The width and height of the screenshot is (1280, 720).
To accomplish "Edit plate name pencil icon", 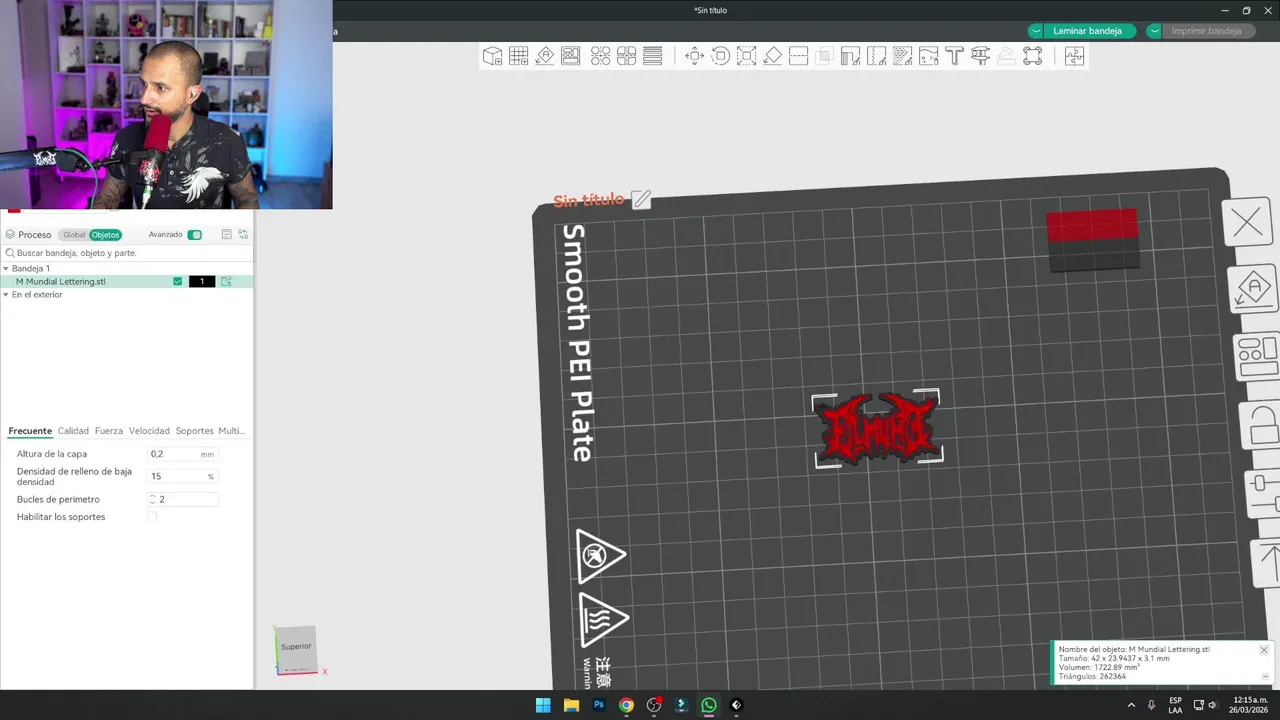I will point(641,200).
